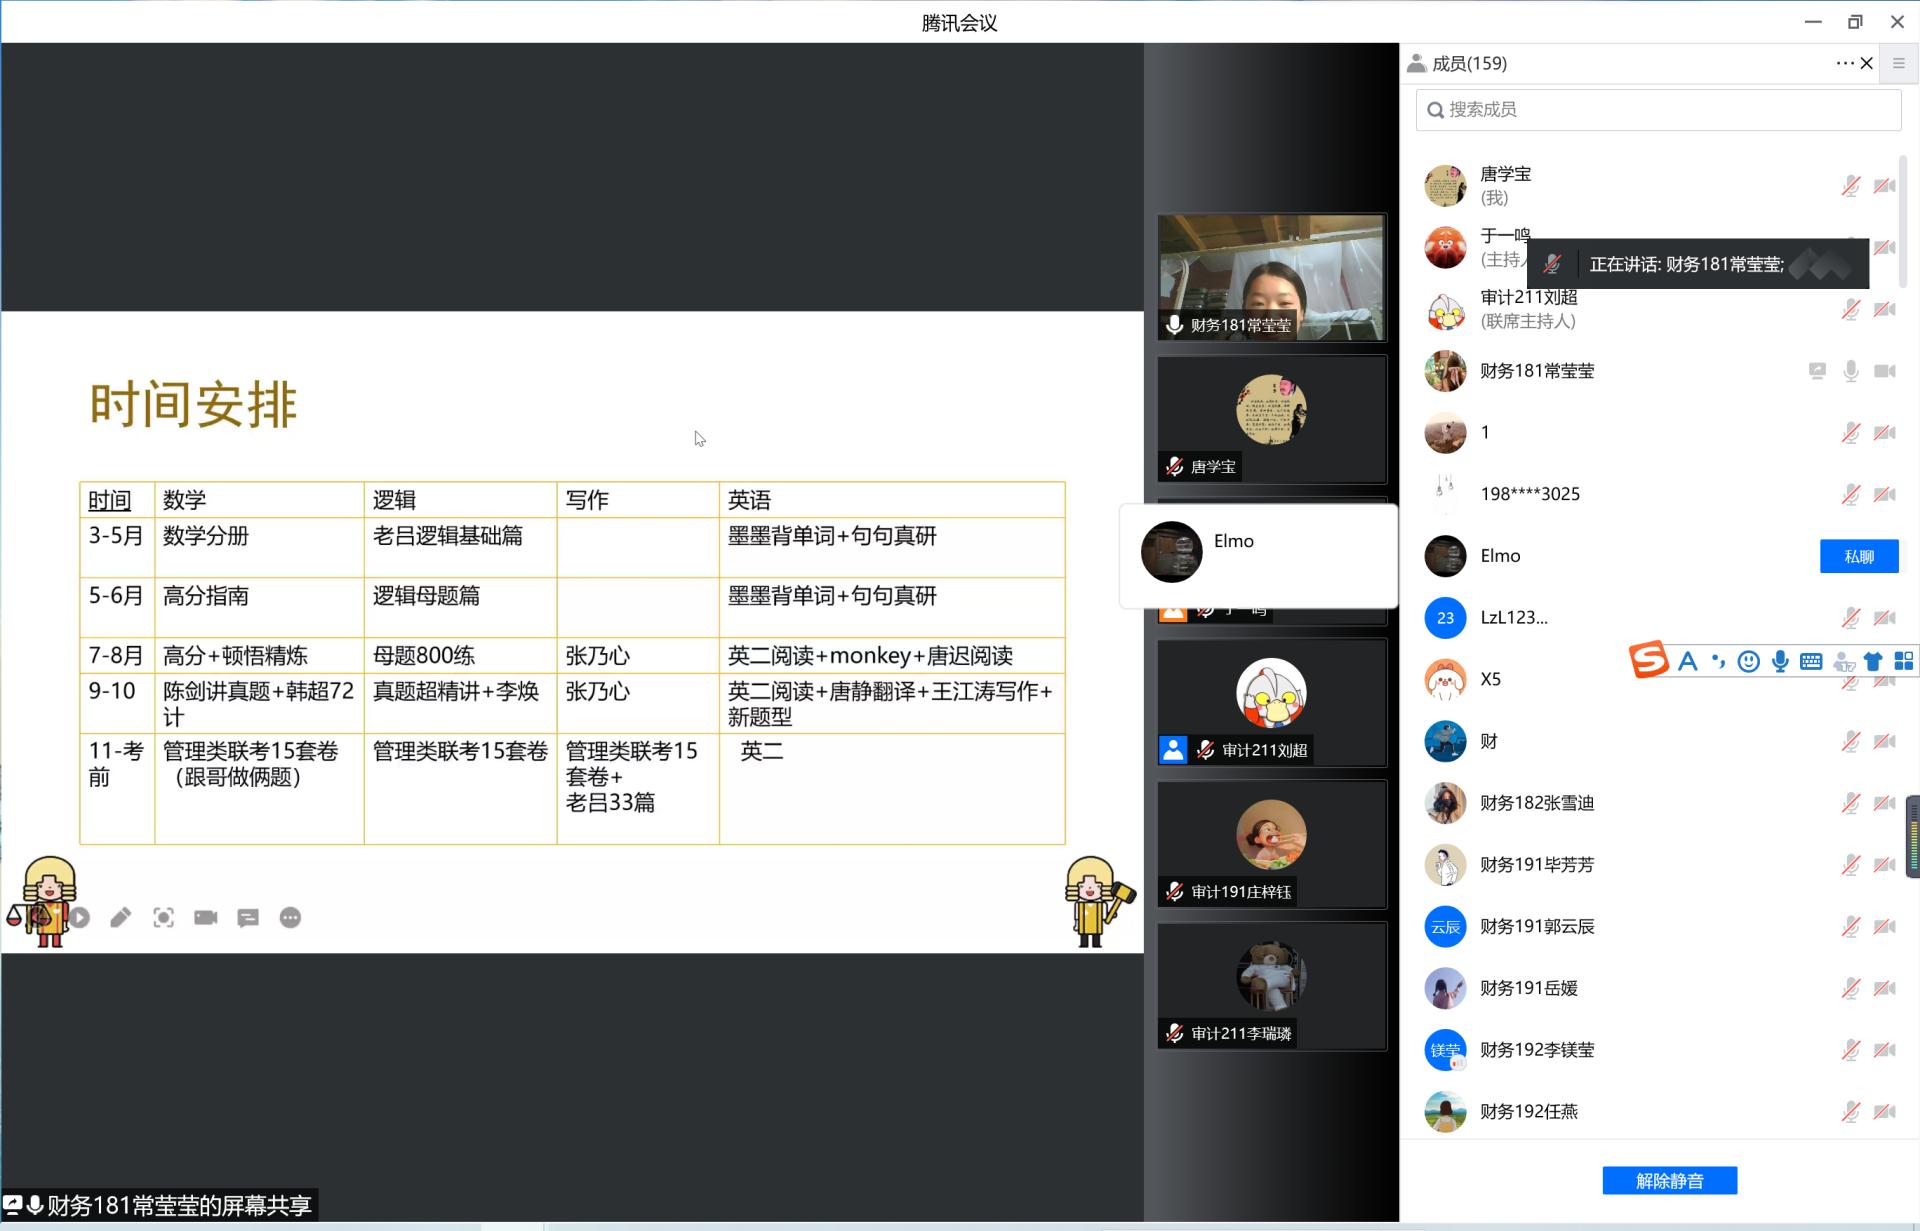Click the 审计191庄梓钰 video tile
Viewport: 1920px width, 1231px height.
pos(1272,844)
